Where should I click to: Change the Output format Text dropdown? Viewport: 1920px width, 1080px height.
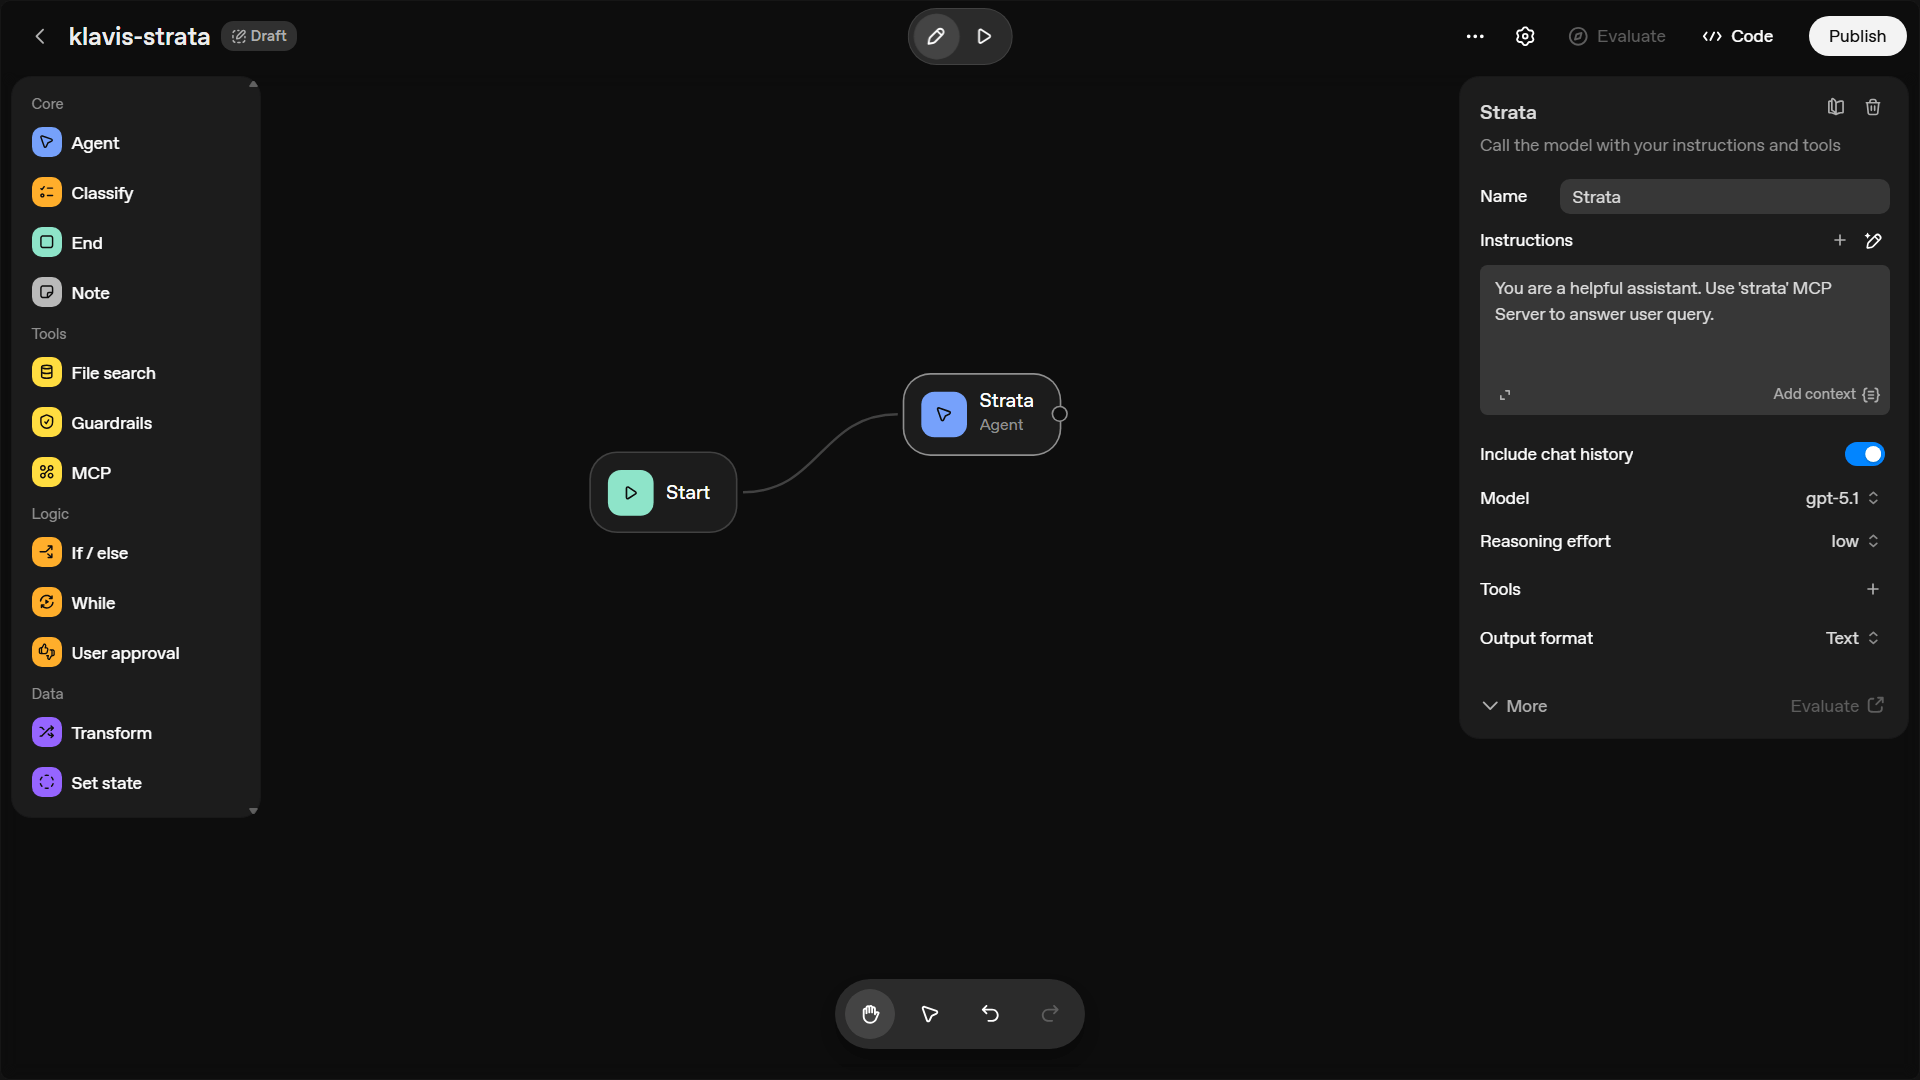[x=1852, y=638]
